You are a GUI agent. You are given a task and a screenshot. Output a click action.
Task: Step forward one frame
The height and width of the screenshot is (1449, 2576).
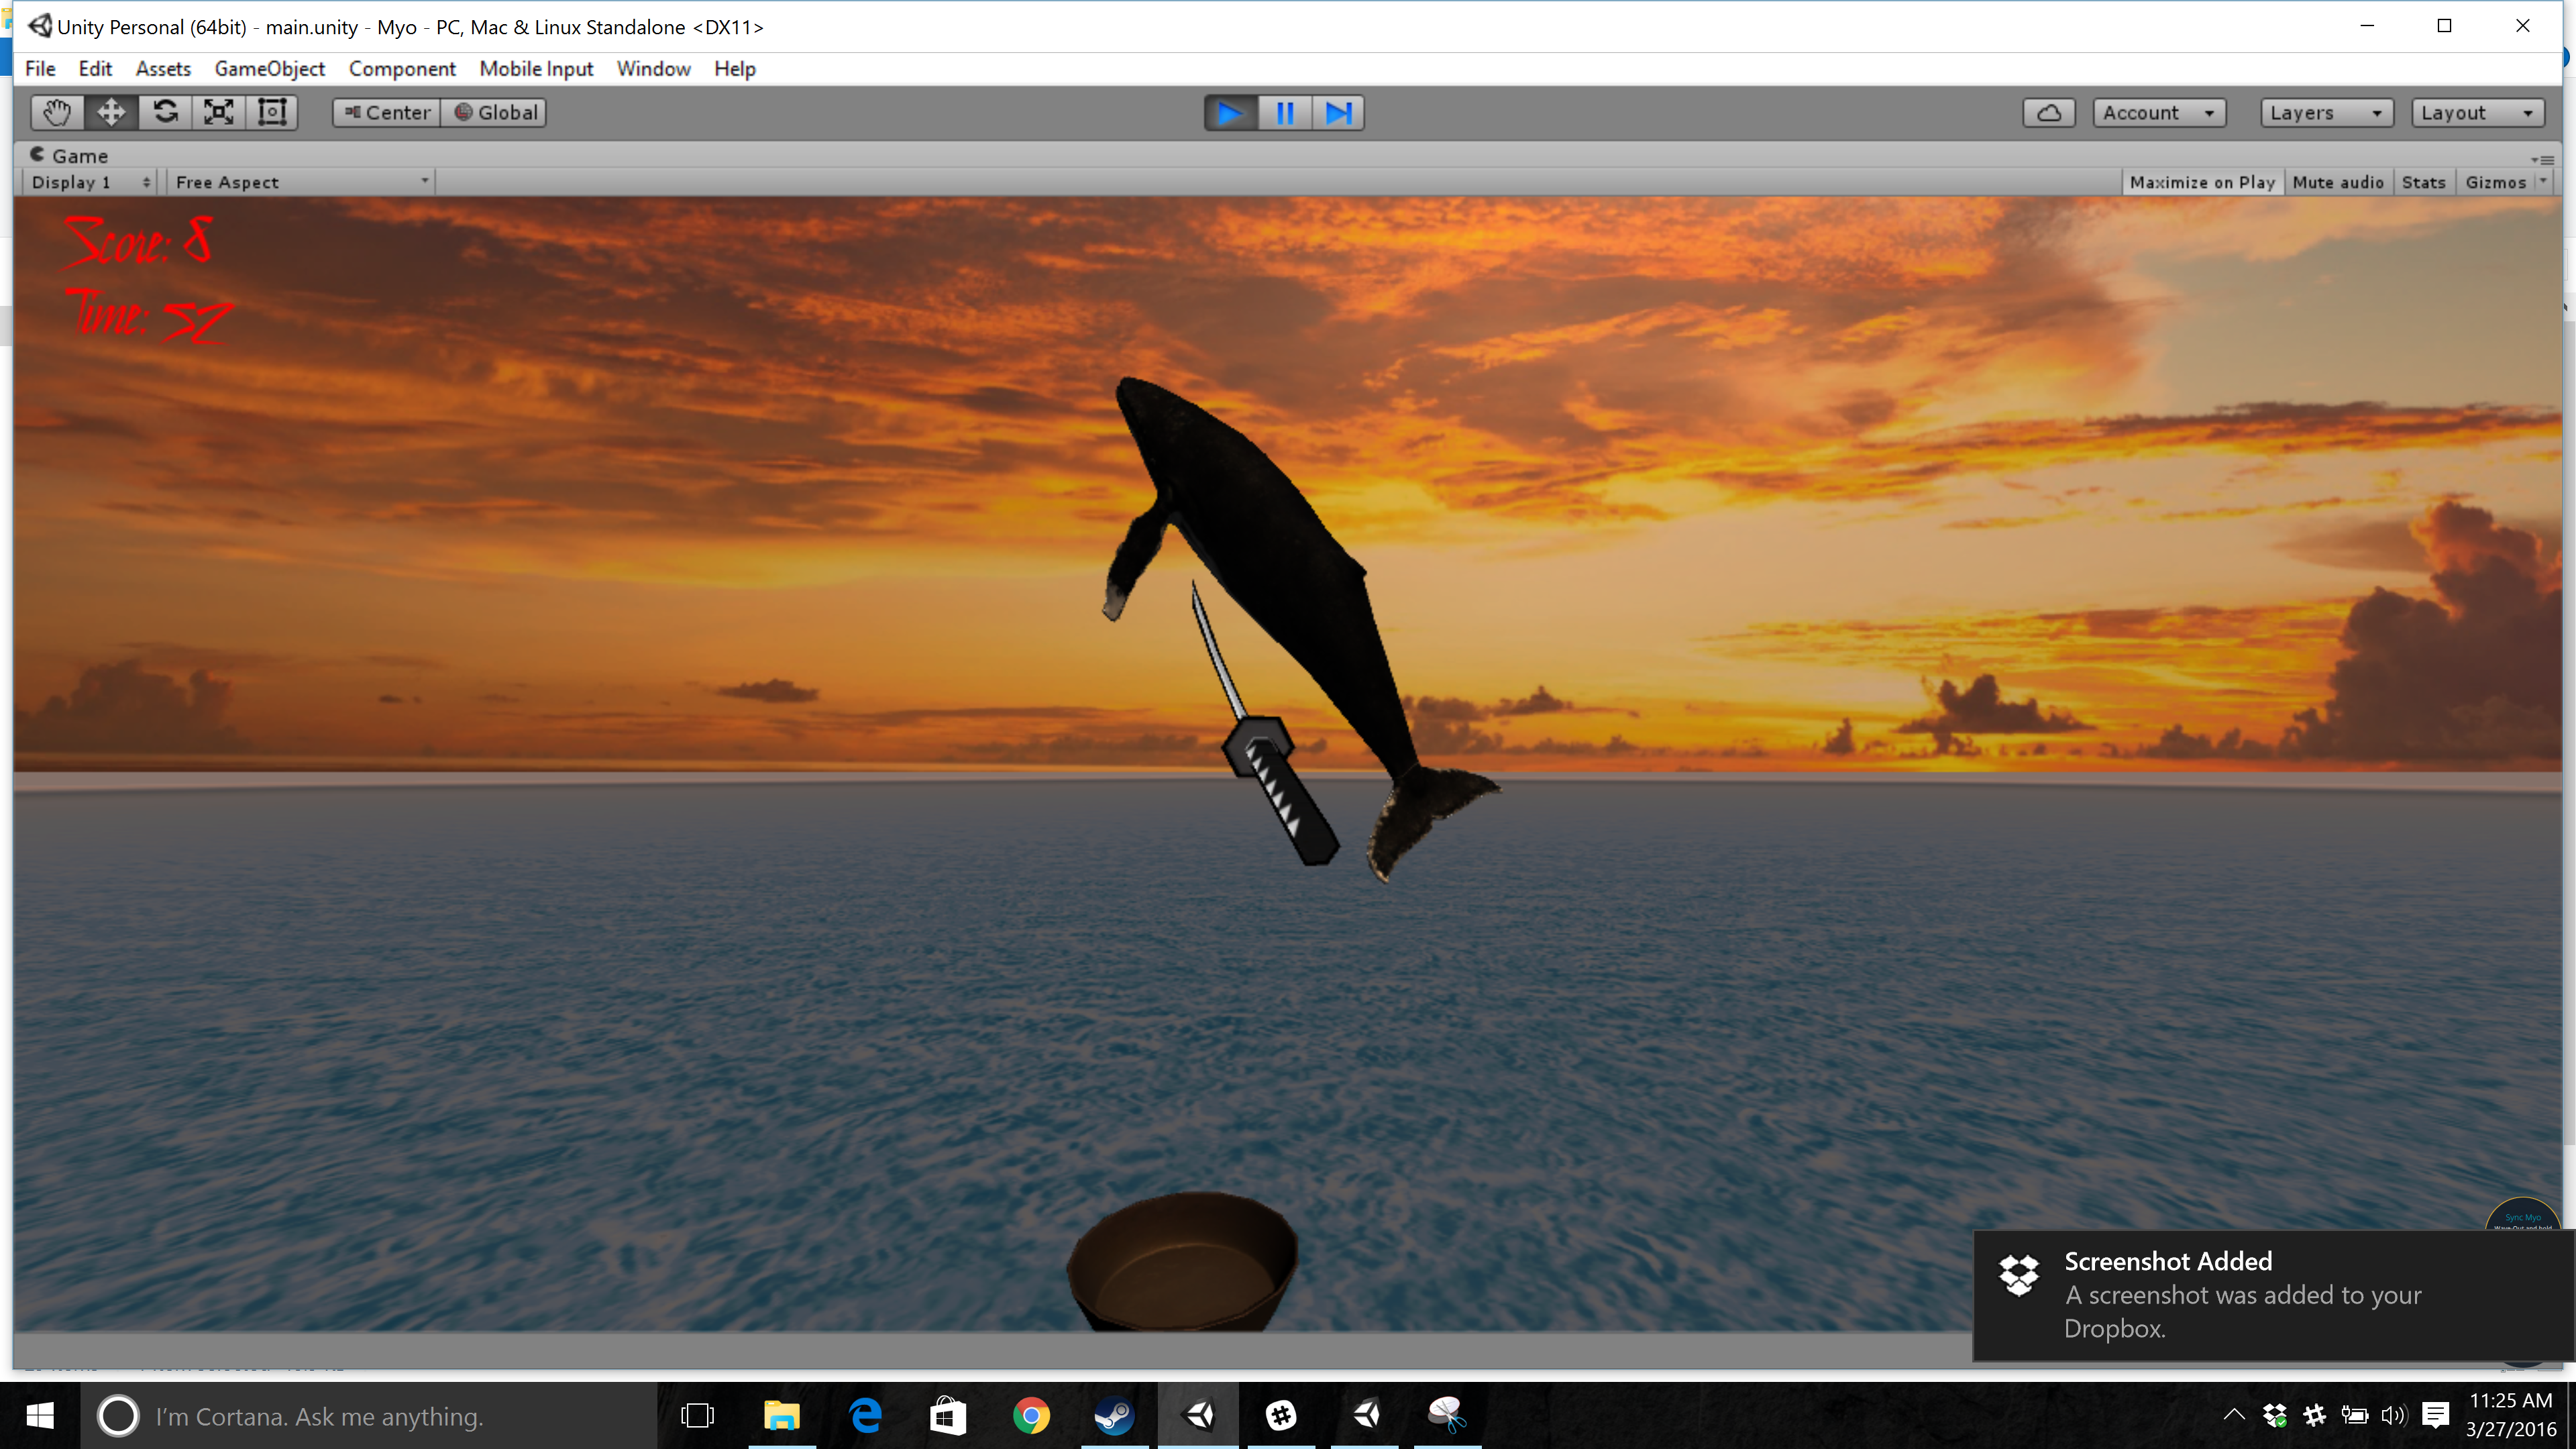[1338, 113]
